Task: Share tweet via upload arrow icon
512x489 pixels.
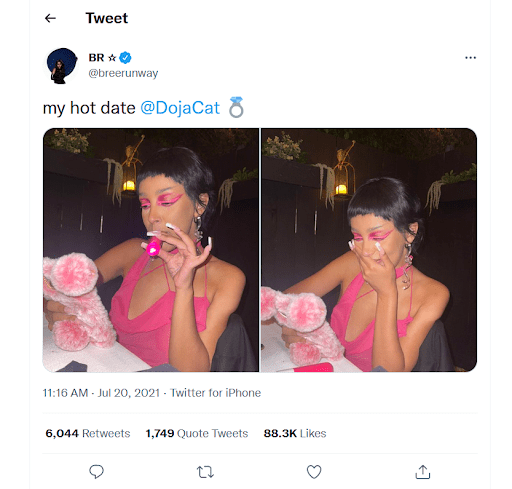Action: coord(423,472)
